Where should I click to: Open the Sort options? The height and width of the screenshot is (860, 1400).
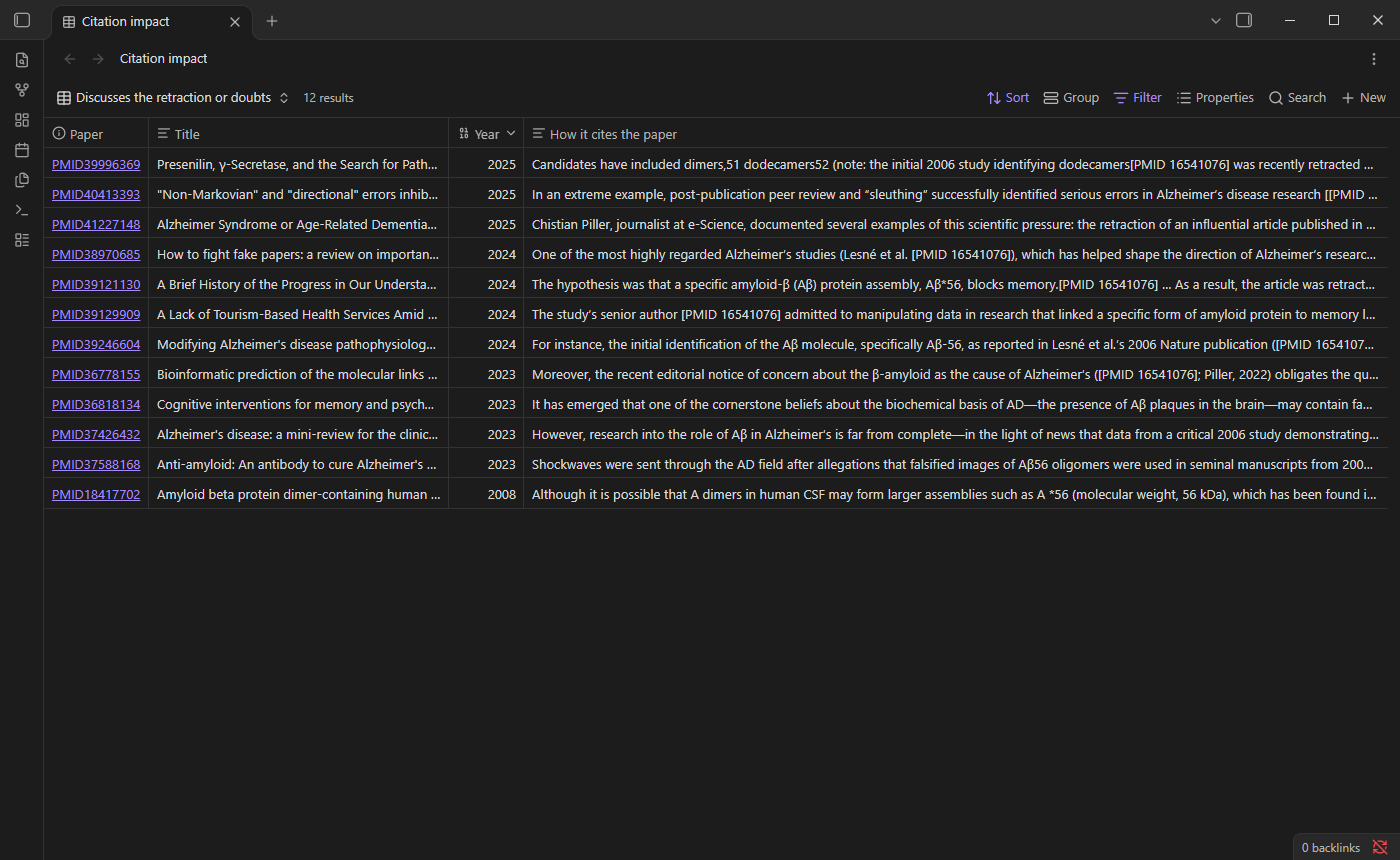point(1007,98)
